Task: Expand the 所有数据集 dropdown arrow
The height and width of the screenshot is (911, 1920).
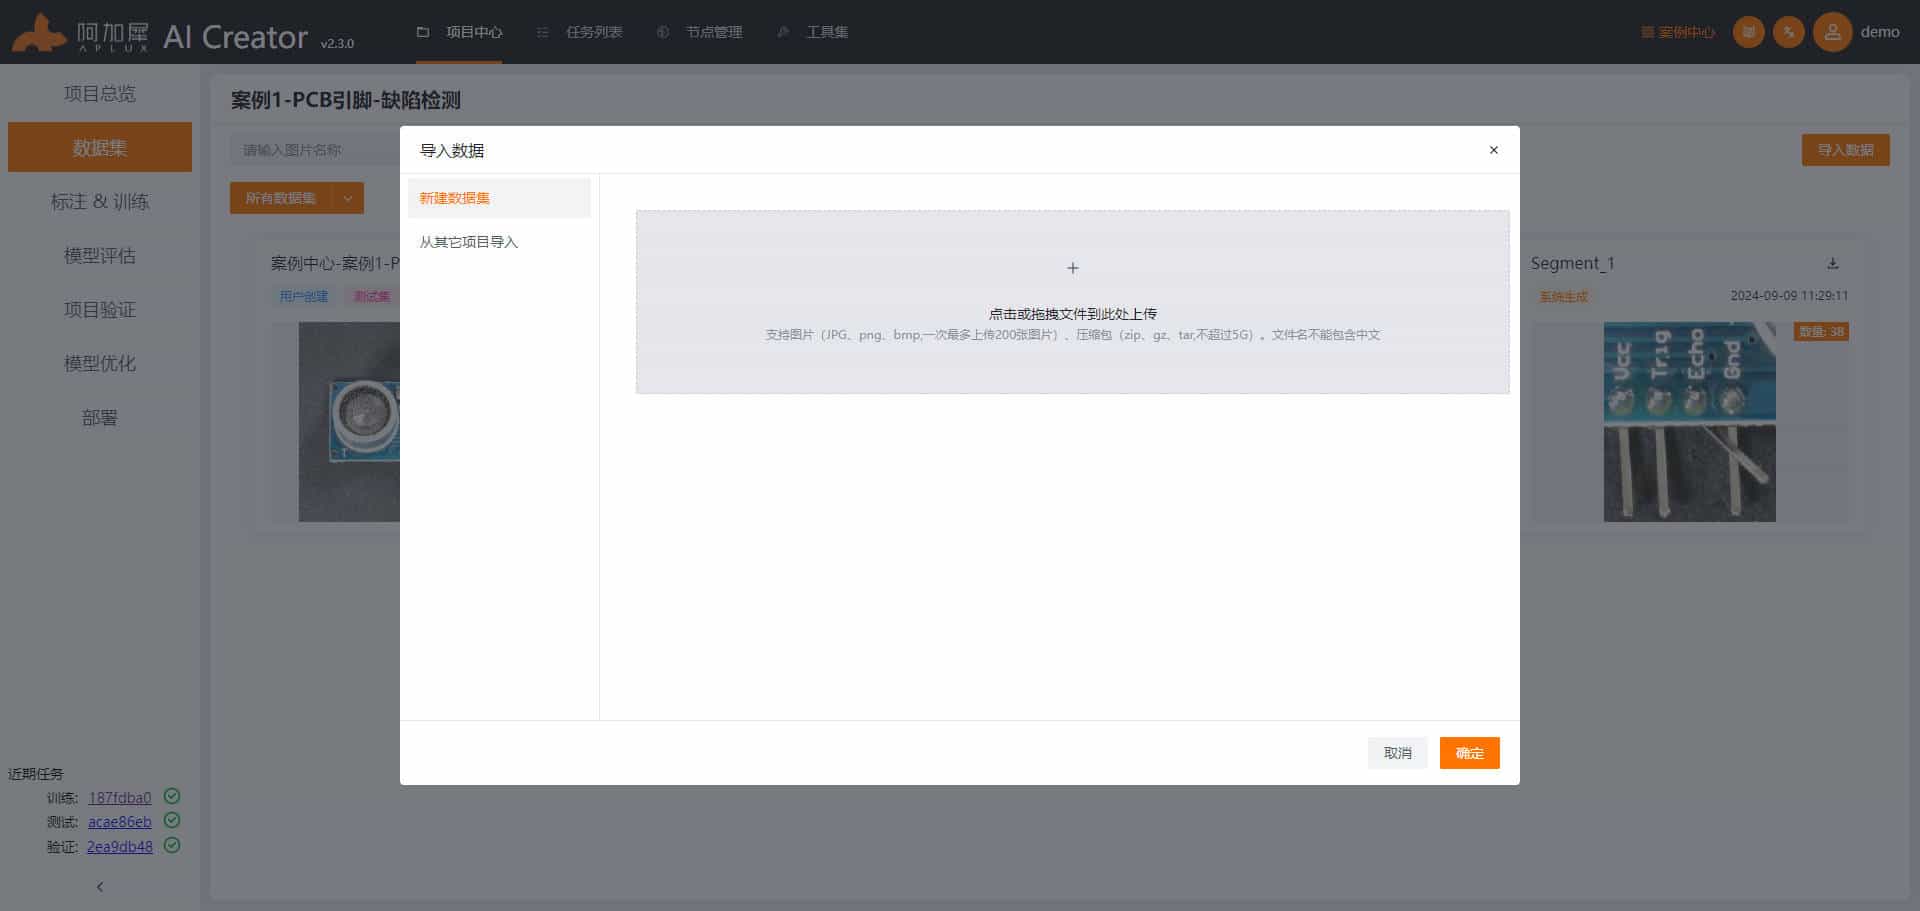Action: pyautogui.click(x=348, y=198)
